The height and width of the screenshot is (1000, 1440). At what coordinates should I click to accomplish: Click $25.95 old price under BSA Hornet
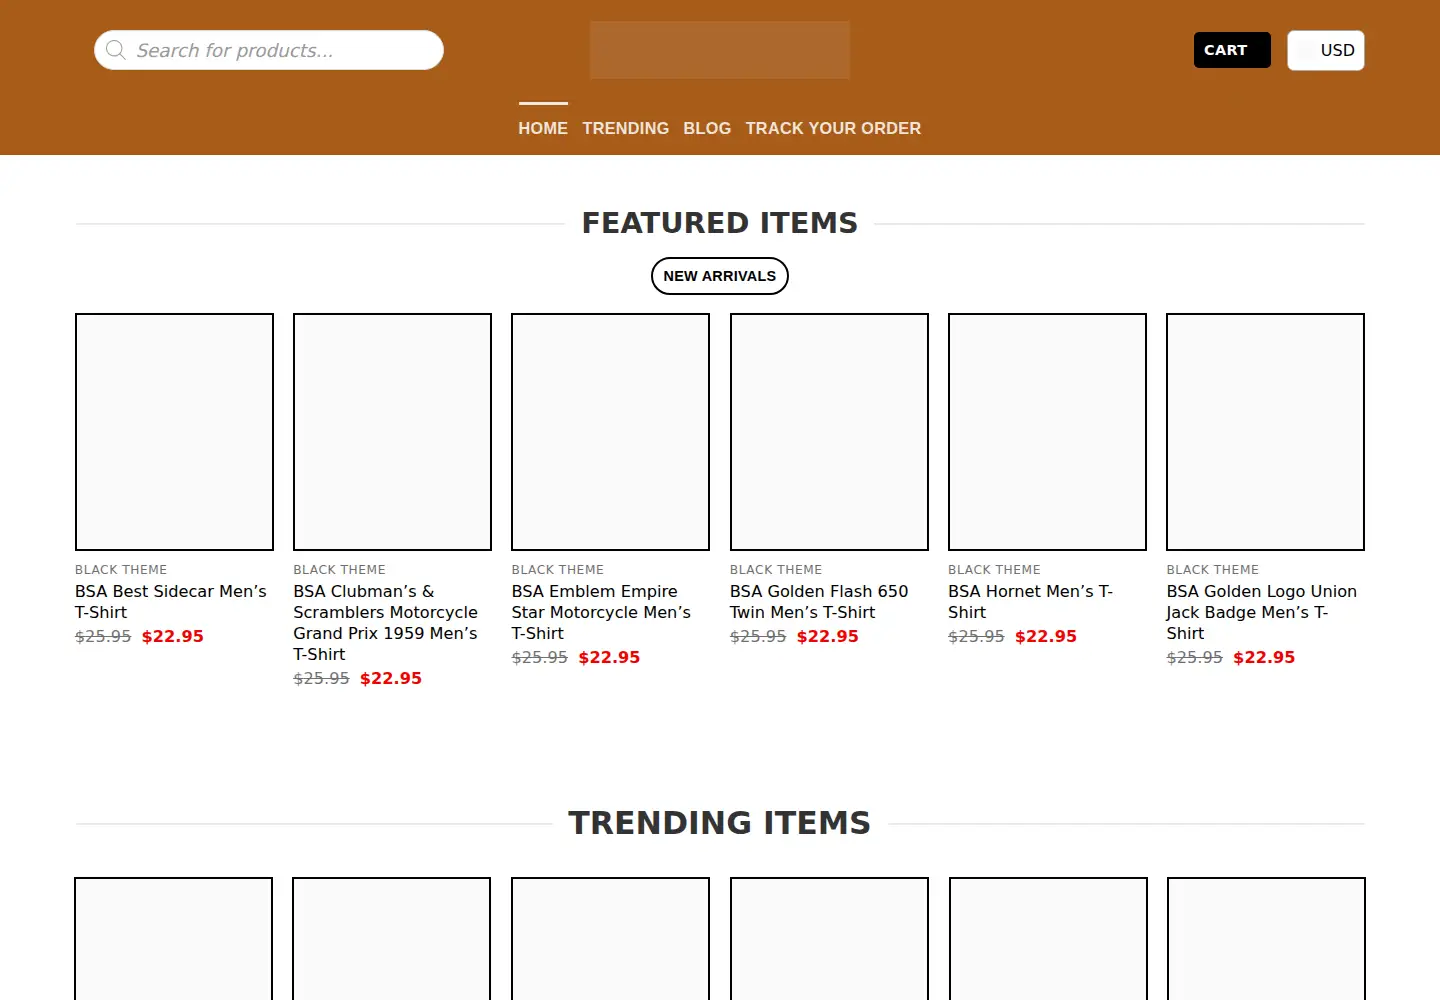pos(976,636)
